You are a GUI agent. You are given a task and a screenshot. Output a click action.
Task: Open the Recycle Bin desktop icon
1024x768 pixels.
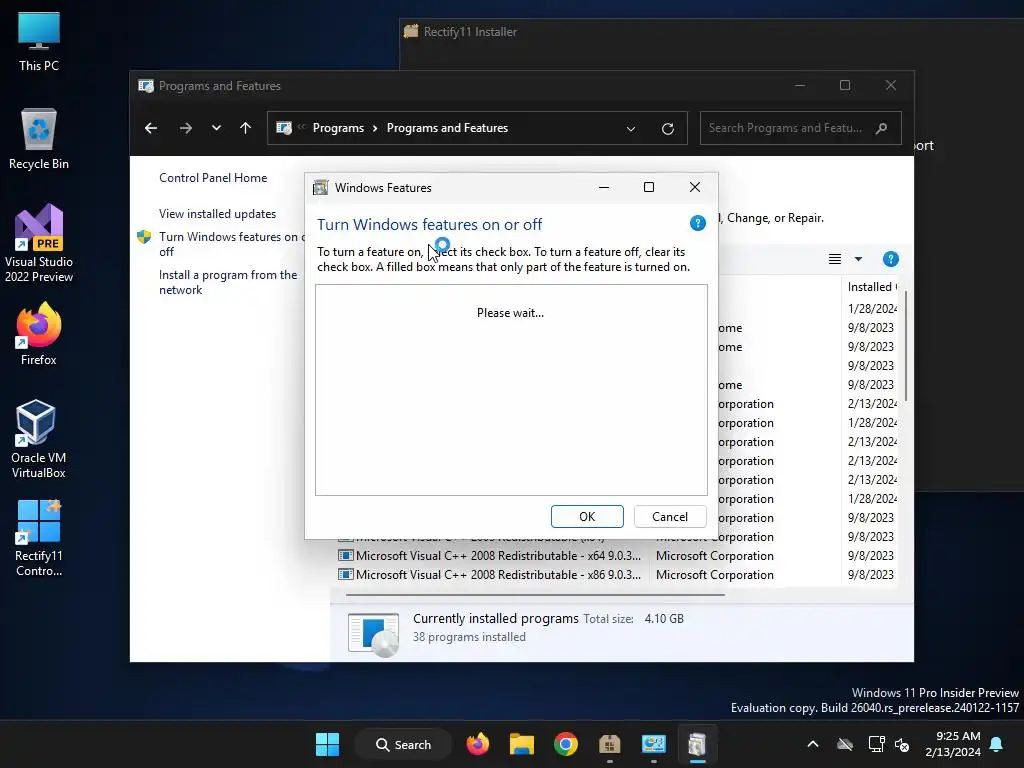tap(39, 139)
